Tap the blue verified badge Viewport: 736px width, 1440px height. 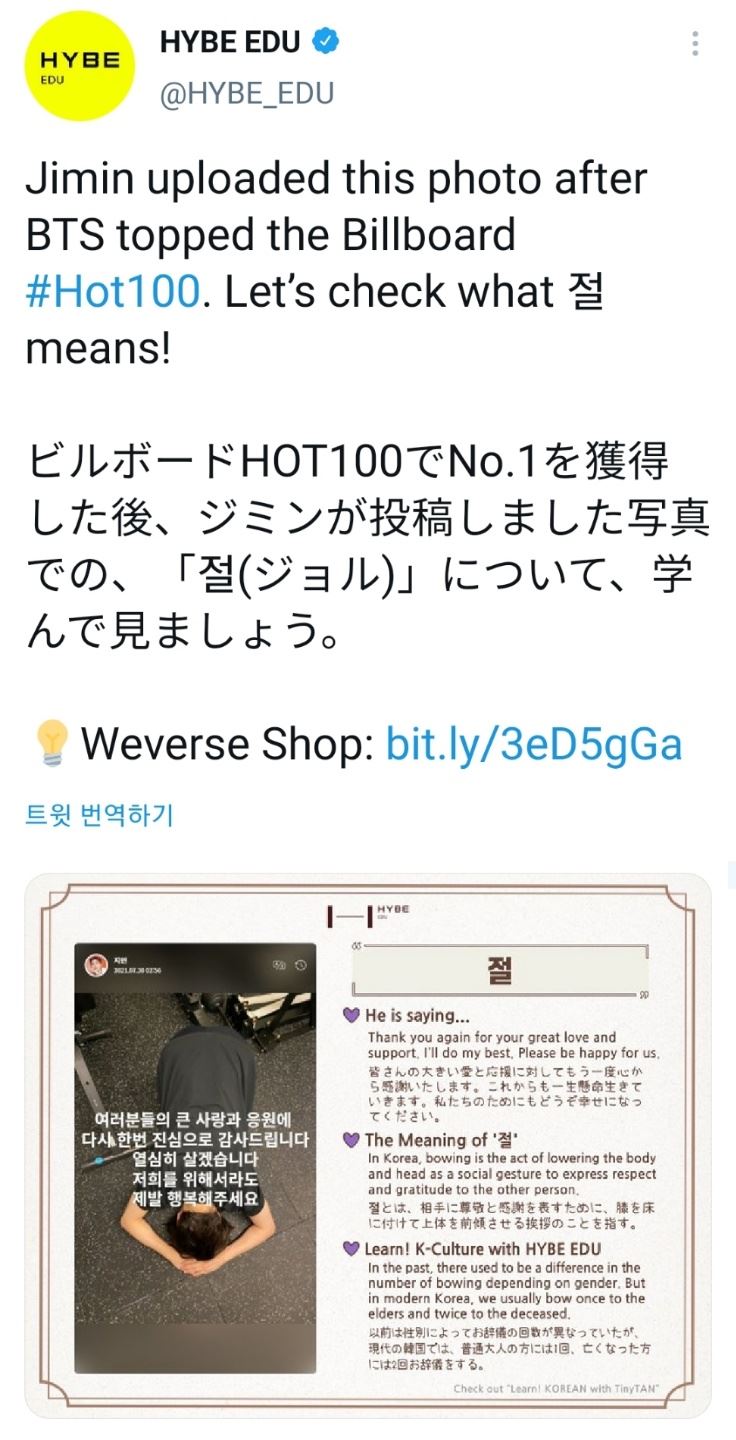pos(326,42)
